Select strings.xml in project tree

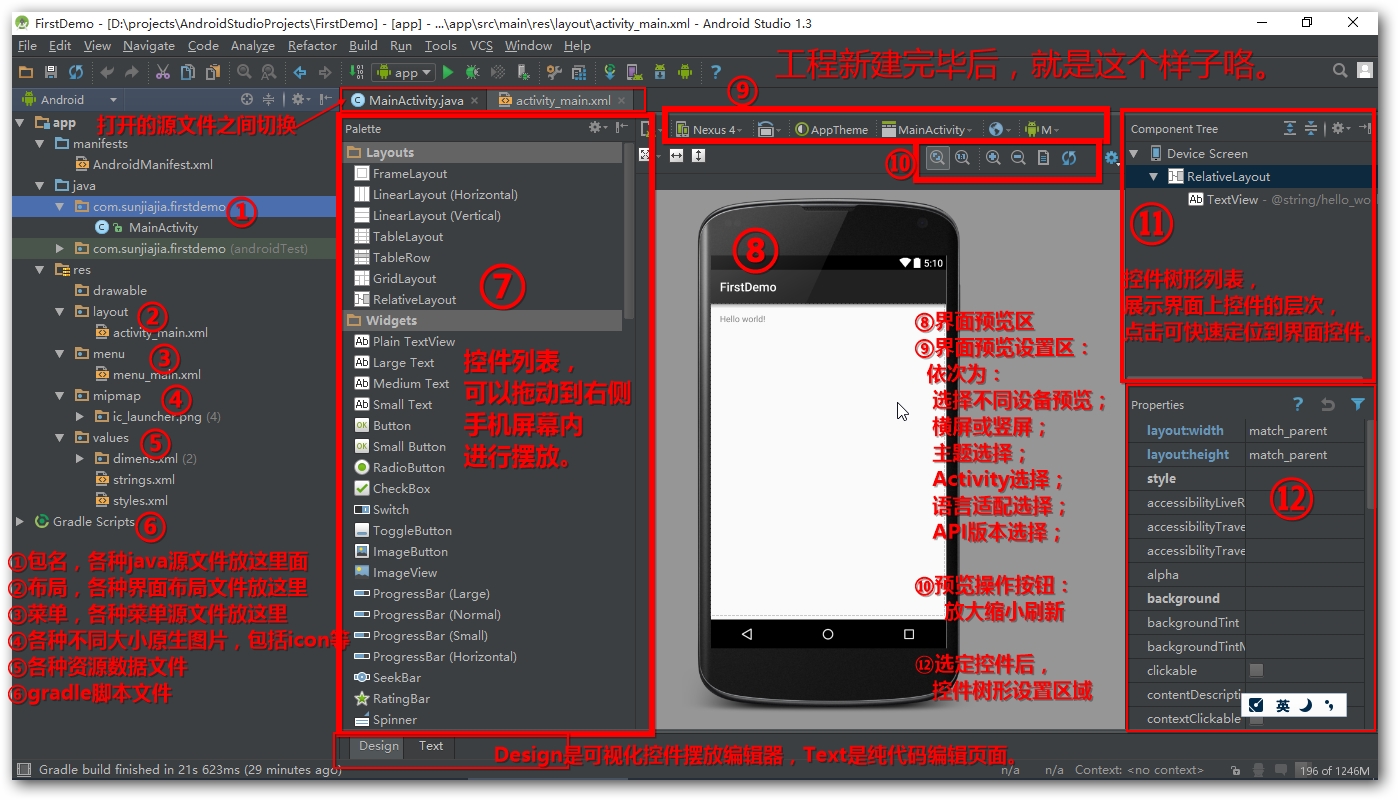(x=144, y=479)
